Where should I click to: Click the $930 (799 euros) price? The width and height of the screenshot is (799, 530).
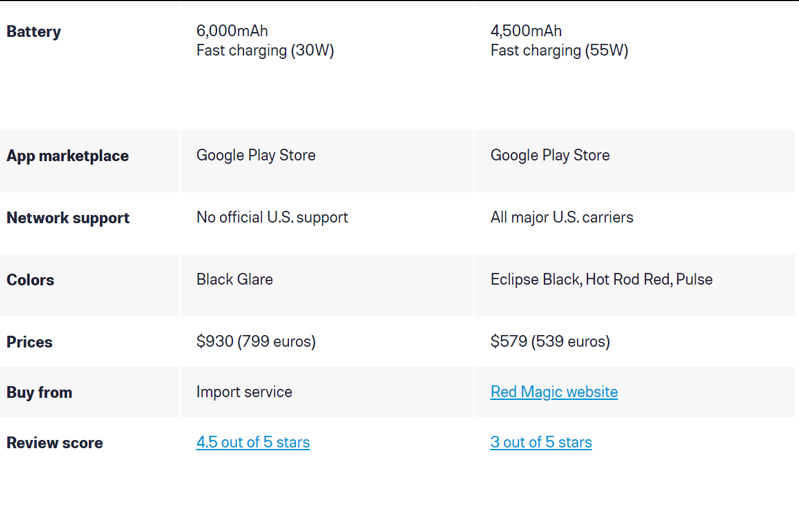(x=256, y=341)
